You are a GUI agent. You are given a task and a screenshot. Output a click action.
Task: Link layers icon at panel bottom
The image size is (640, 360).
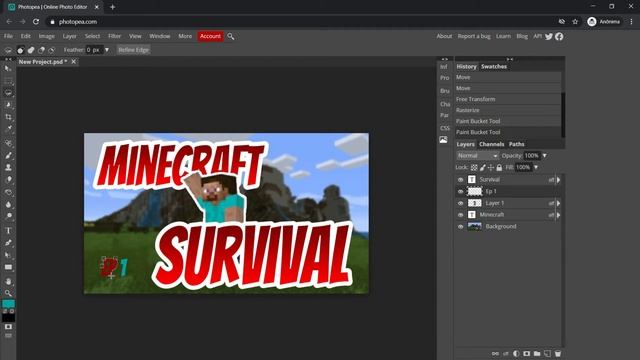point(495,353)
